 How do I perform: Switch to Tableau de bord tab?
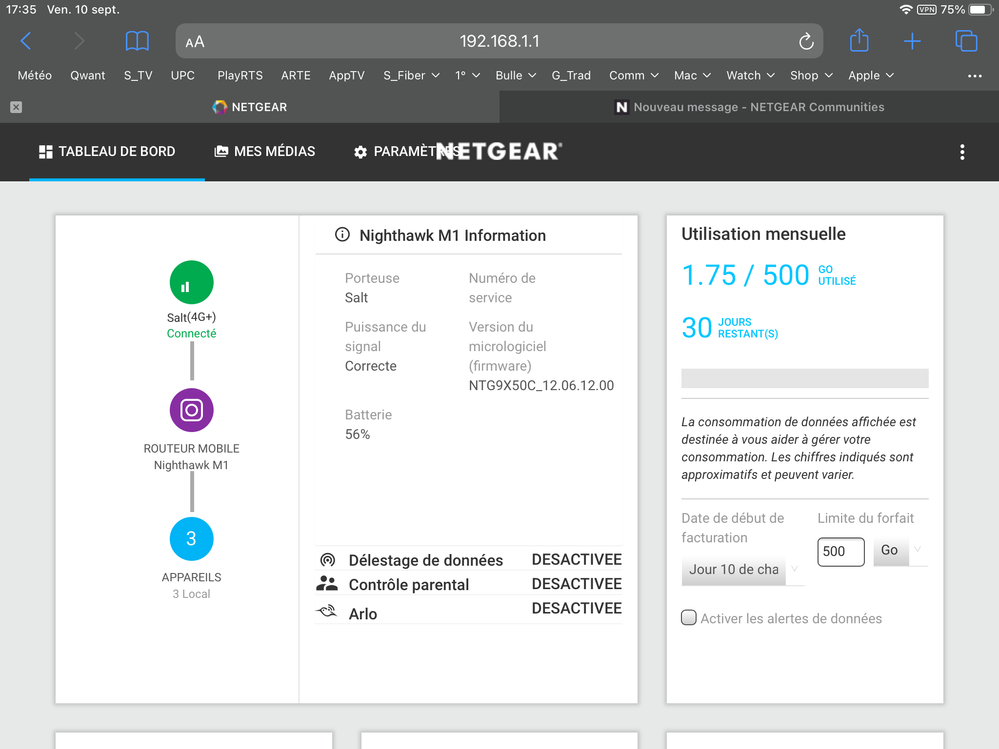click(117, 152)
